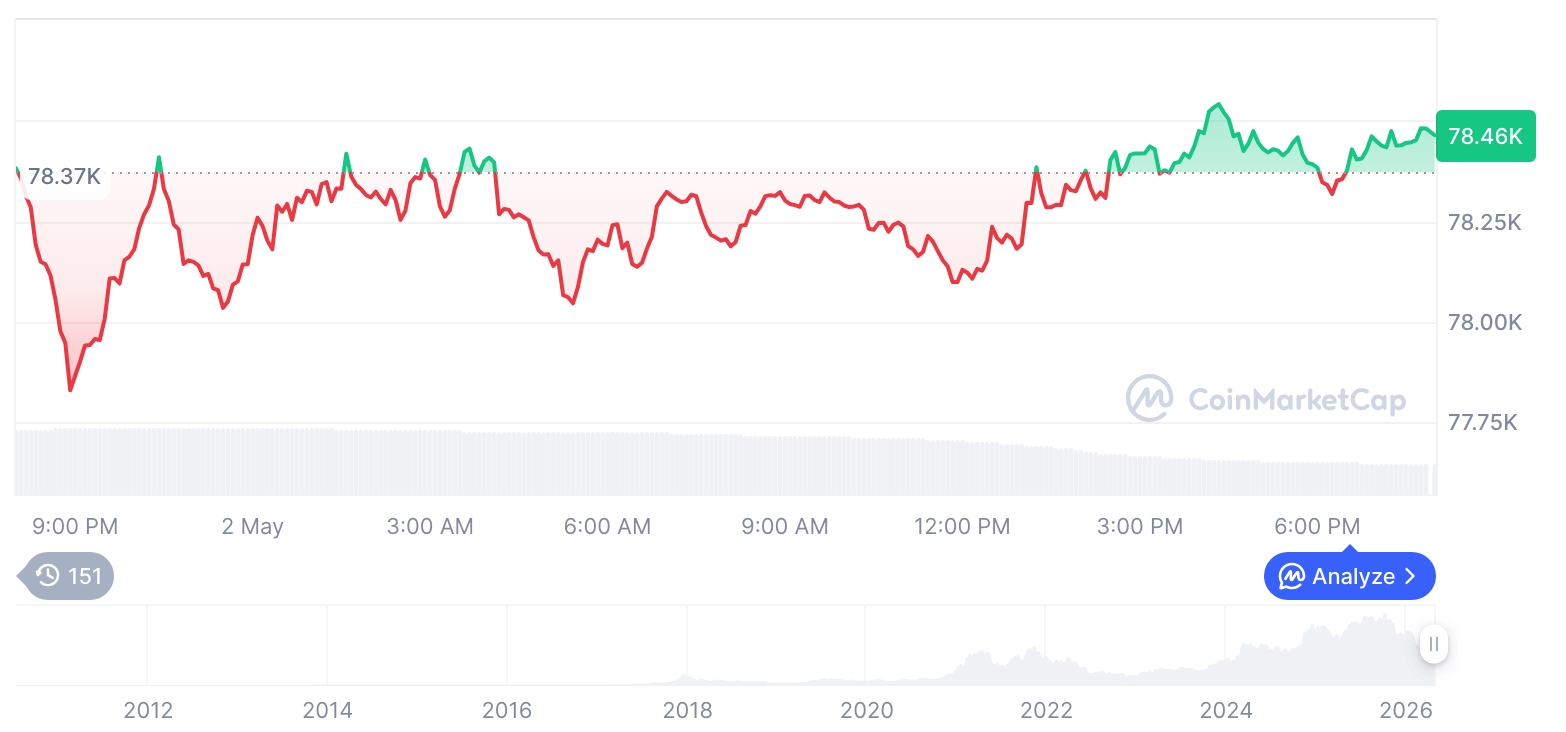Screen dimensions: 1566x732
Task: Click the 78.37K opening price label
Action: coord(64,177)
